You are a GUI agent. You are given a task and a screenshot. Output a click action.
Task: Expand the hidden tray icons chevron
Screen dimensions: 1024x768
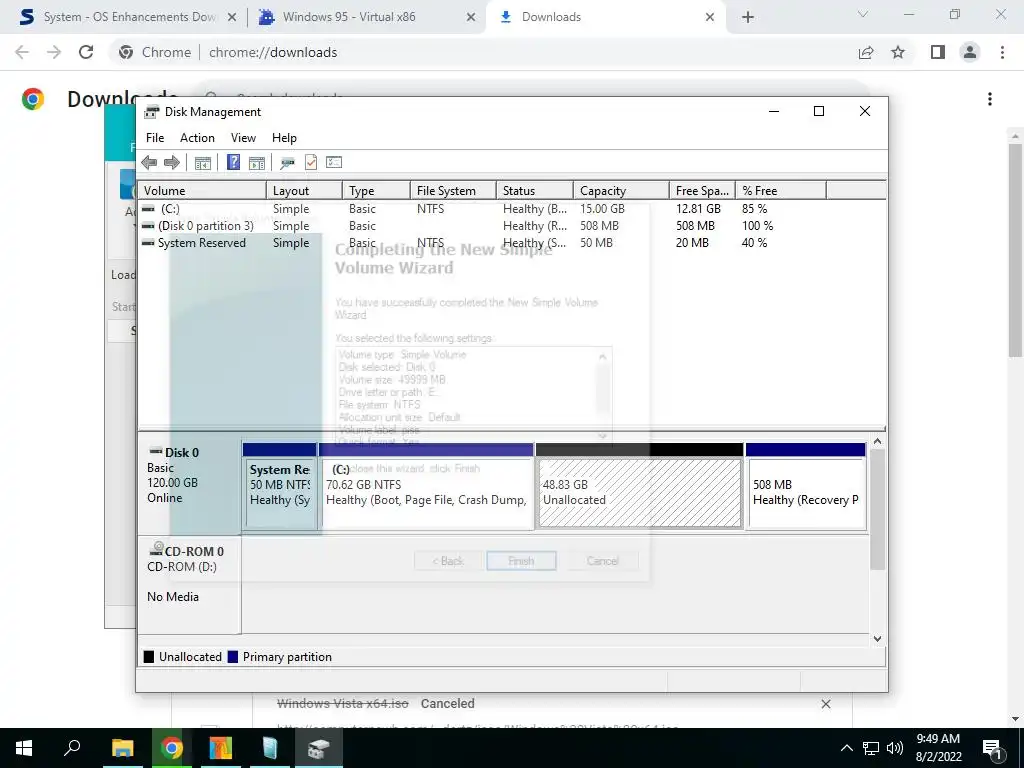tap(846, 748)
